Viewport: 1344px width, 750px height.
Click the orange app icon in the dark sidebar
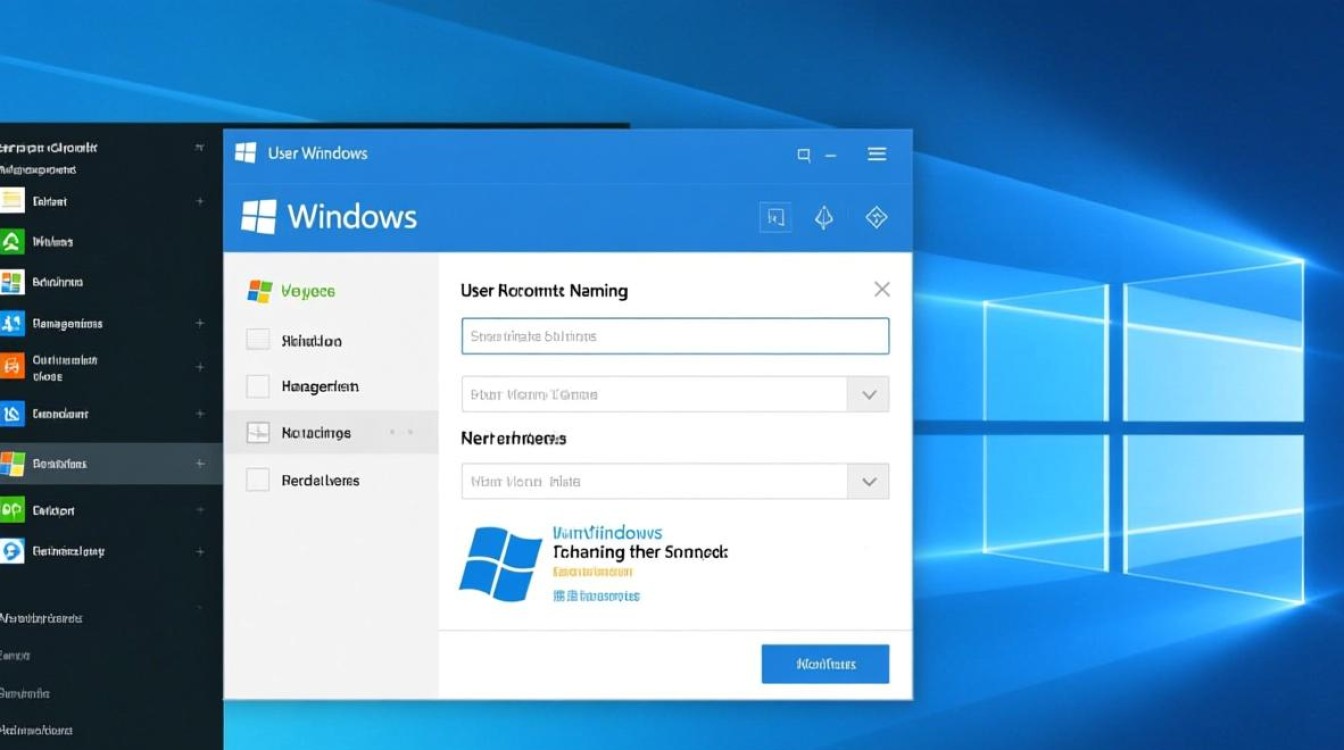[14, 365]
